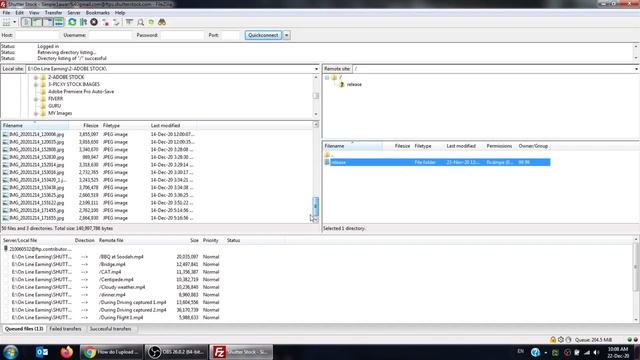
Task: Sort remote files by Owner/Group column
Action: pos(533,146)
